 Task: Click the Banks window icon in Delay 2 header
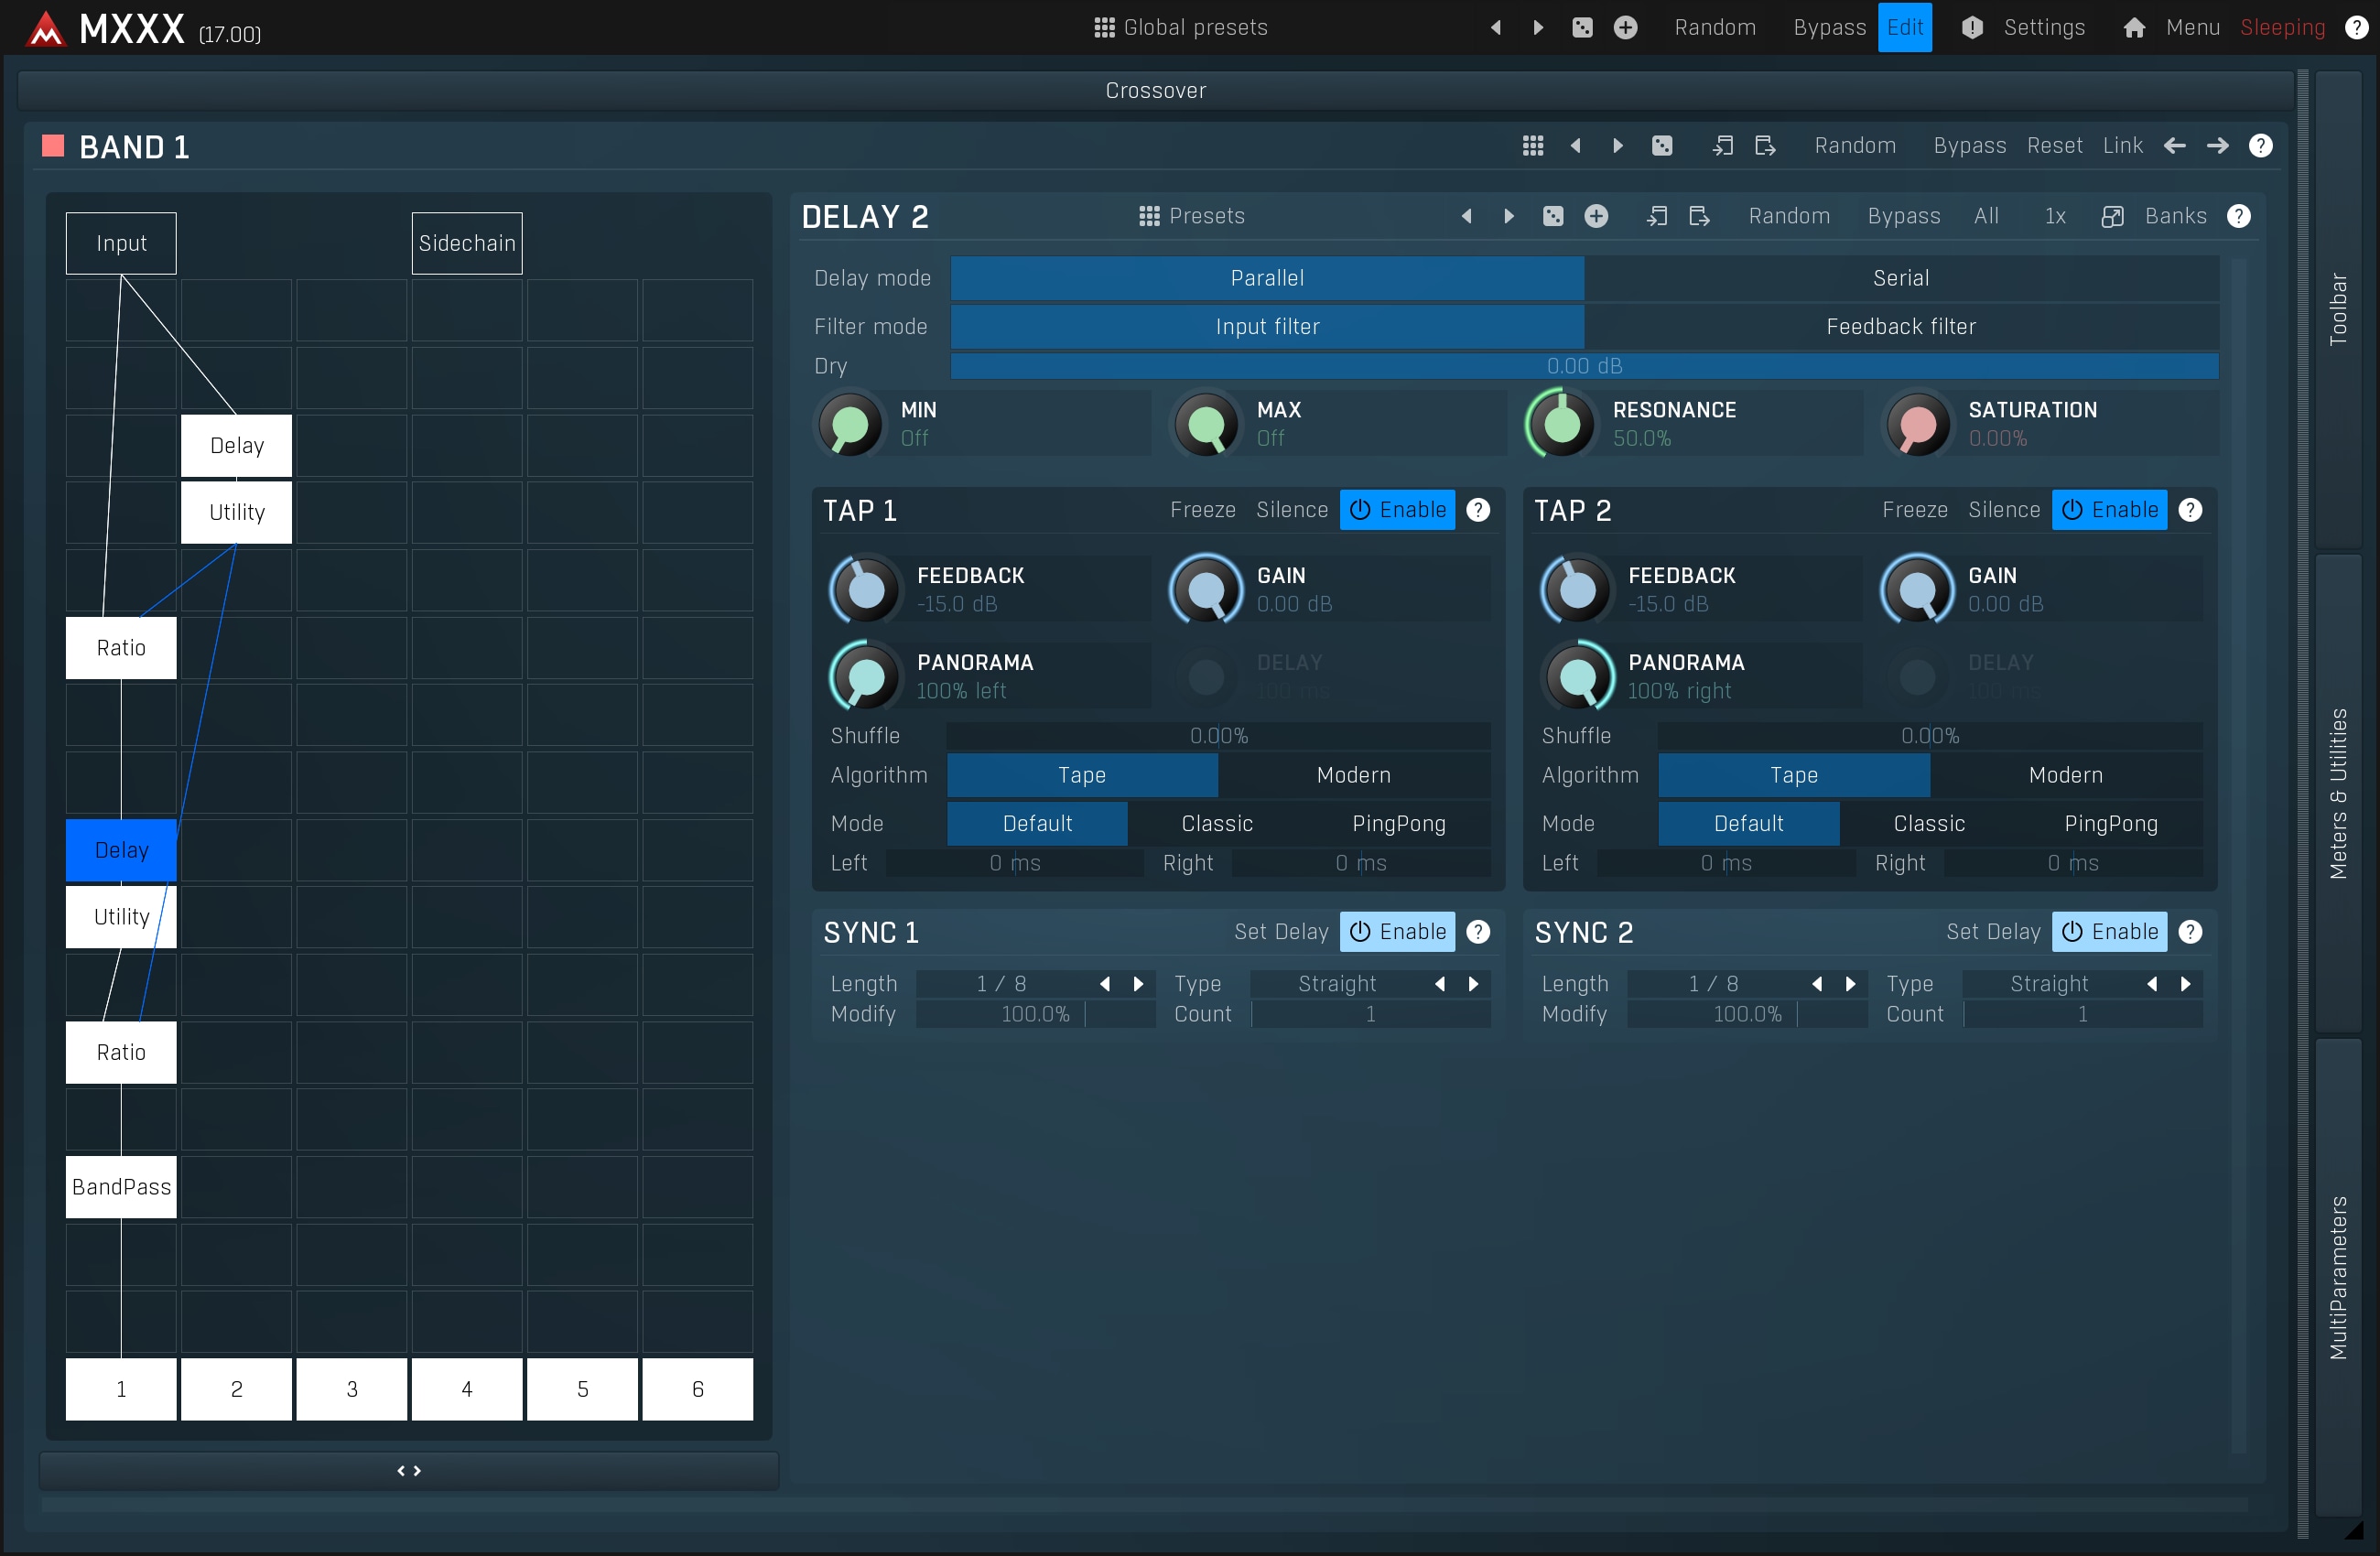coord(2112,216)
